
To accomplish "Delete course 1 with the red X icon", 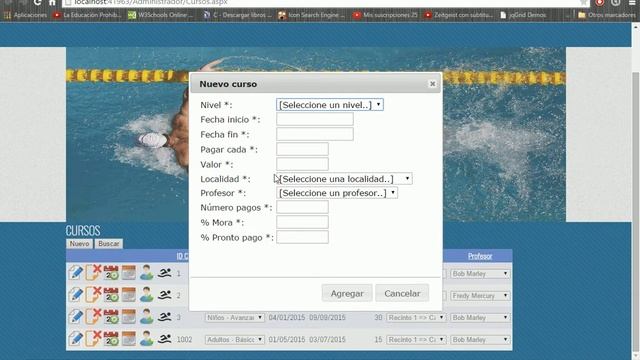I will [x=93, y=272].
